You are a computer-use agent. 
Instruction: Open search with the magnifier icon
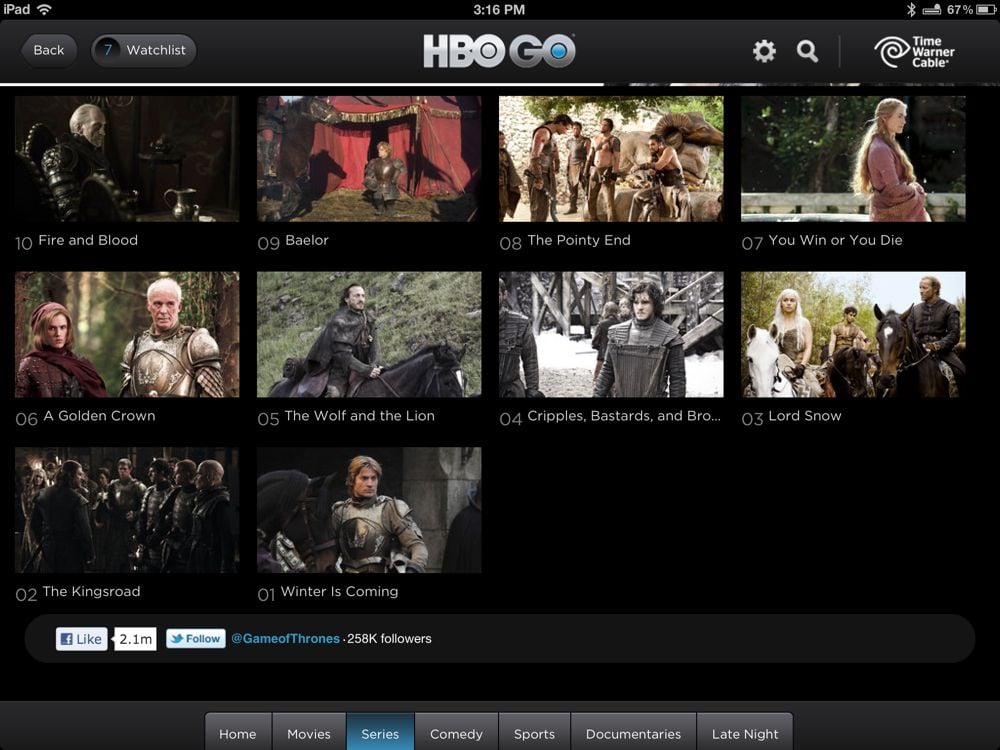tap(807, 51)
